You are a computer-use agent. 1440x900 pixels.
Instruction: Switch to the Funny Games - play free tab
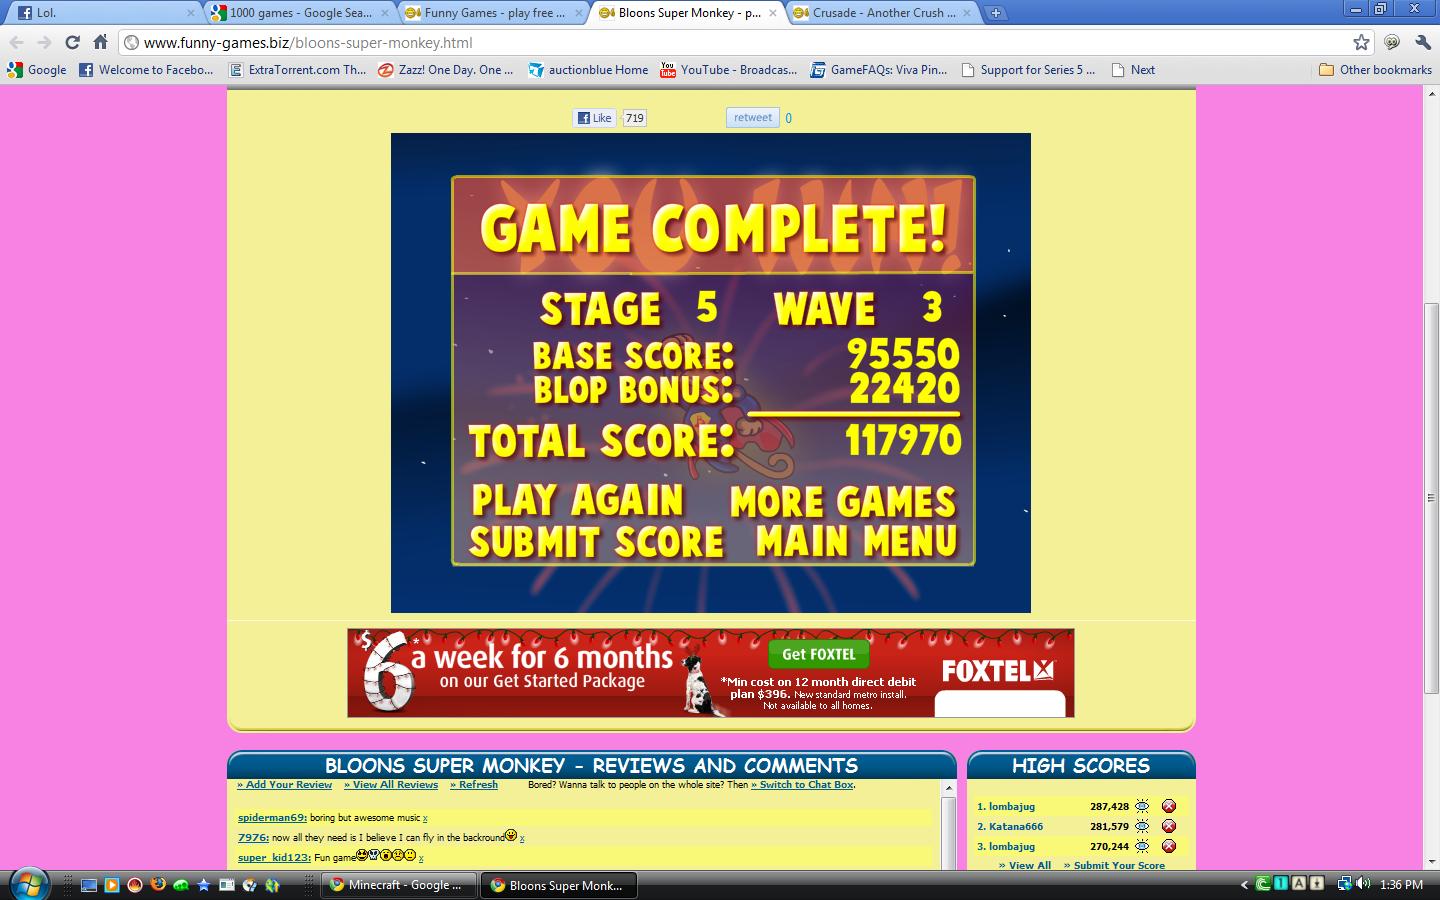point(492,13)
